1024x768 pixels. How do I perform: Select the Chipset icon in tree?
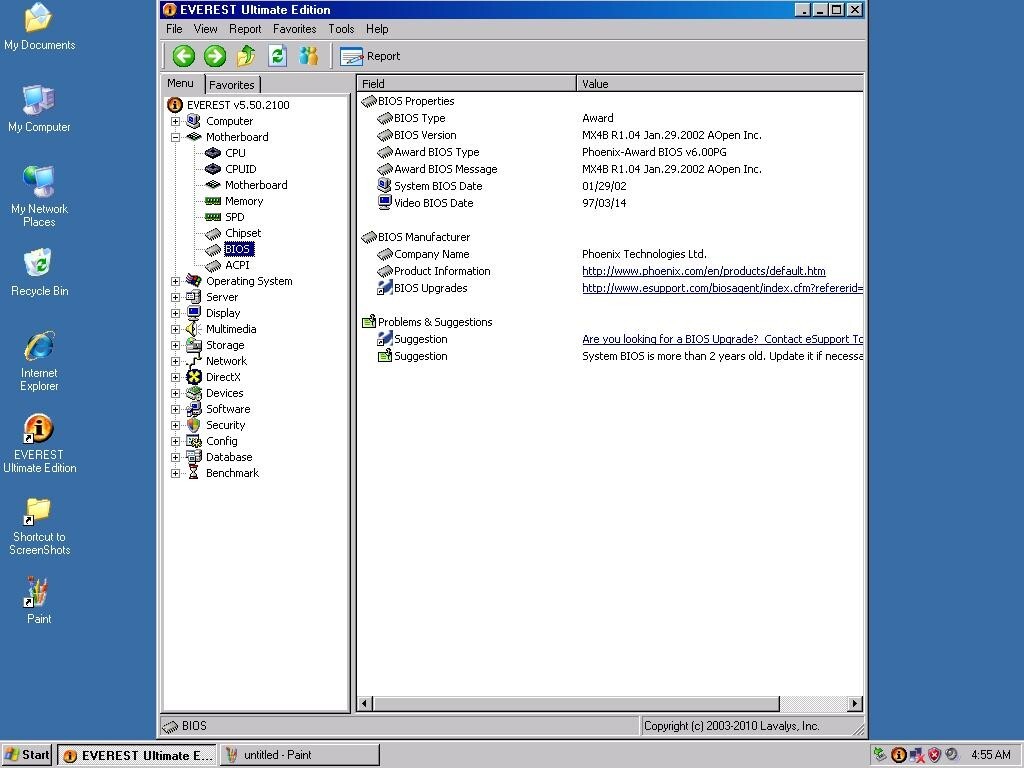point(213,233)
